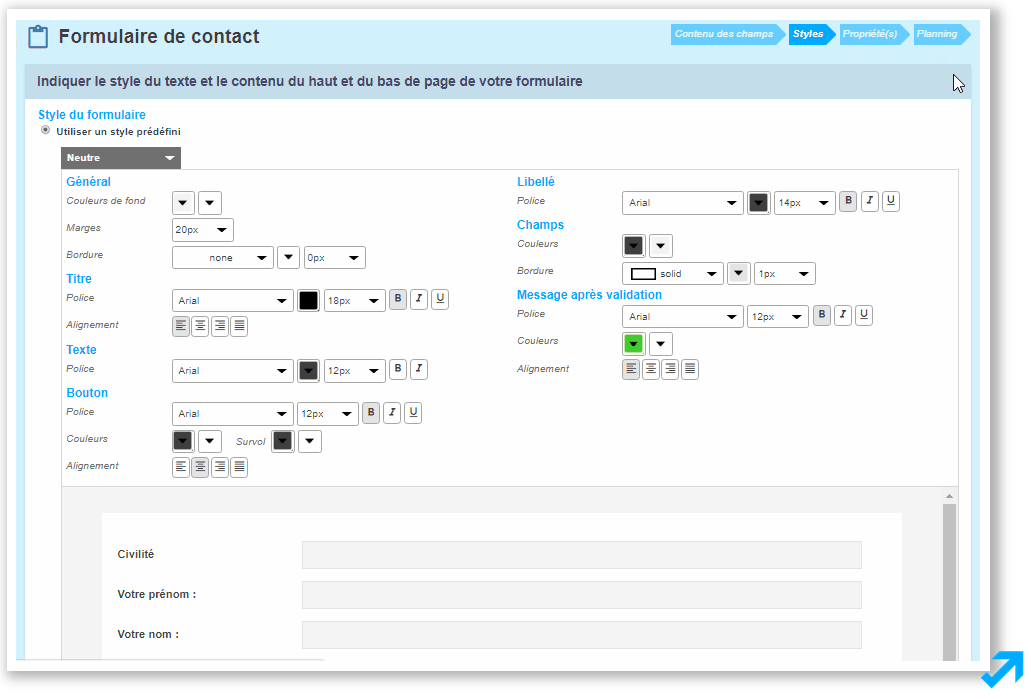Go to 'Contenu des champs' step
Image resolution: width=1031 pixels, height=699 pixels.
point(727,34)
